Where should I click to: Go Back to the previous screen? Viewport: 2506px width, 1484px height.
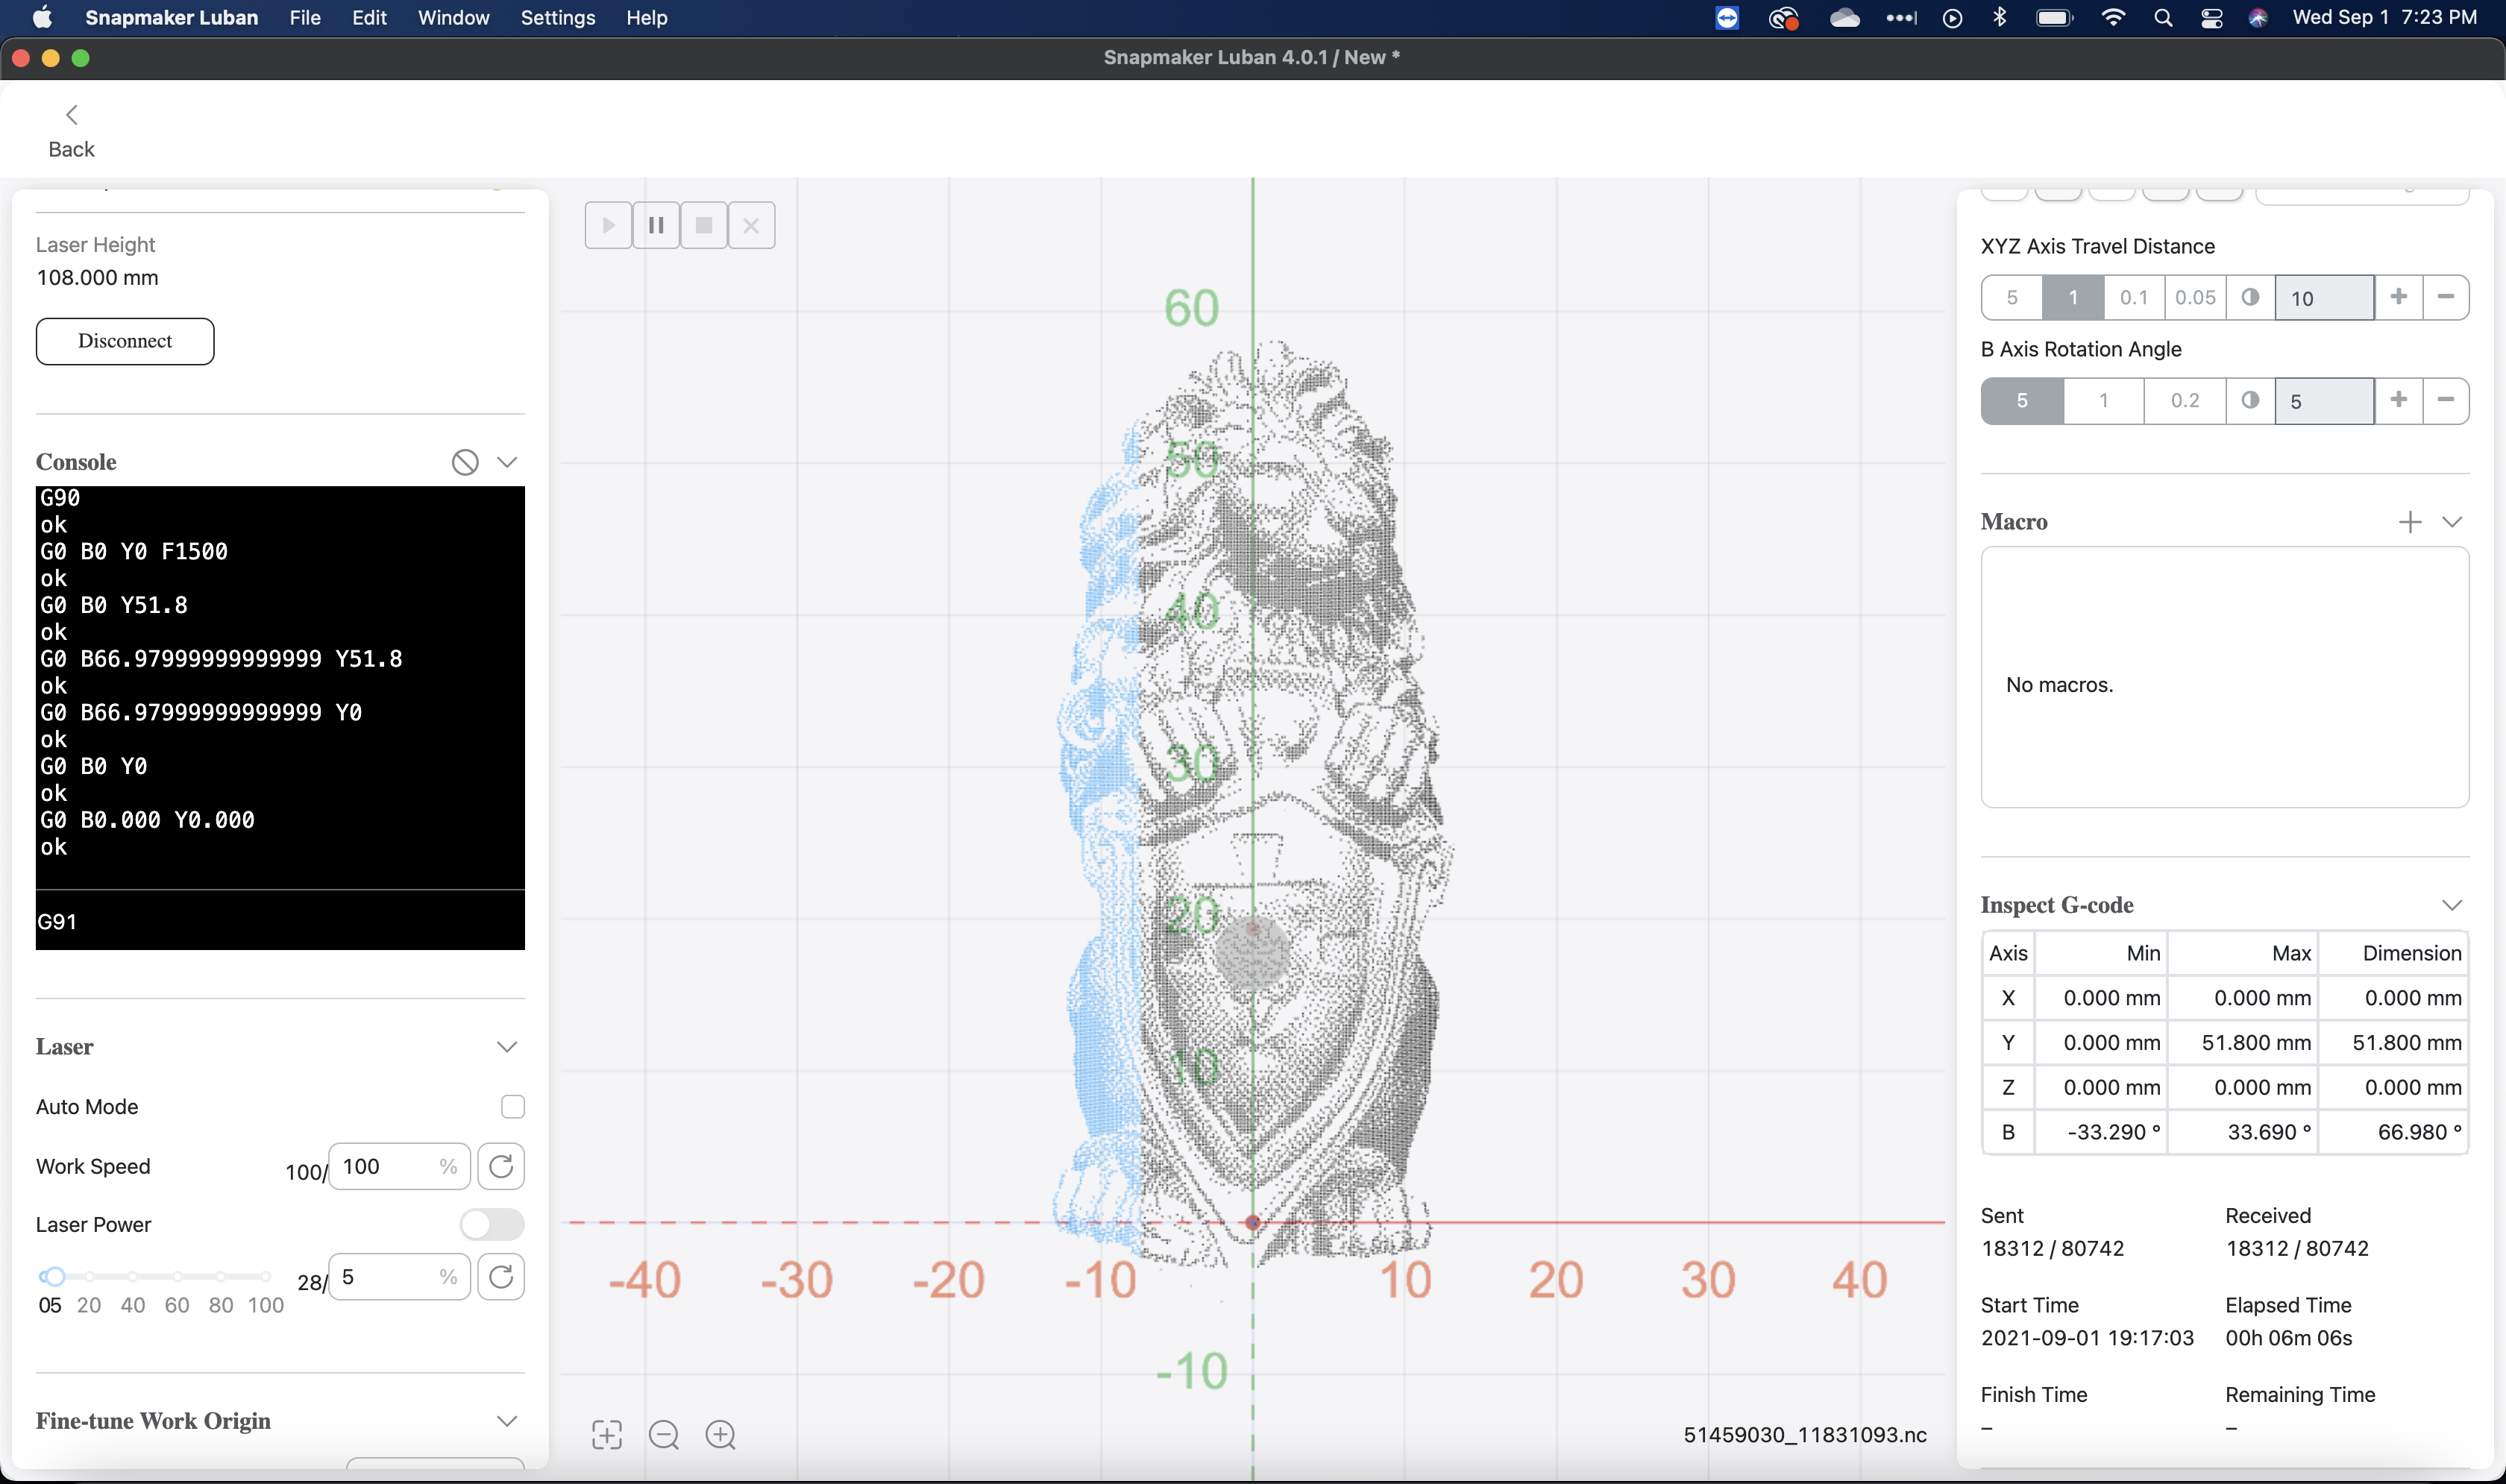coord(71,128)
